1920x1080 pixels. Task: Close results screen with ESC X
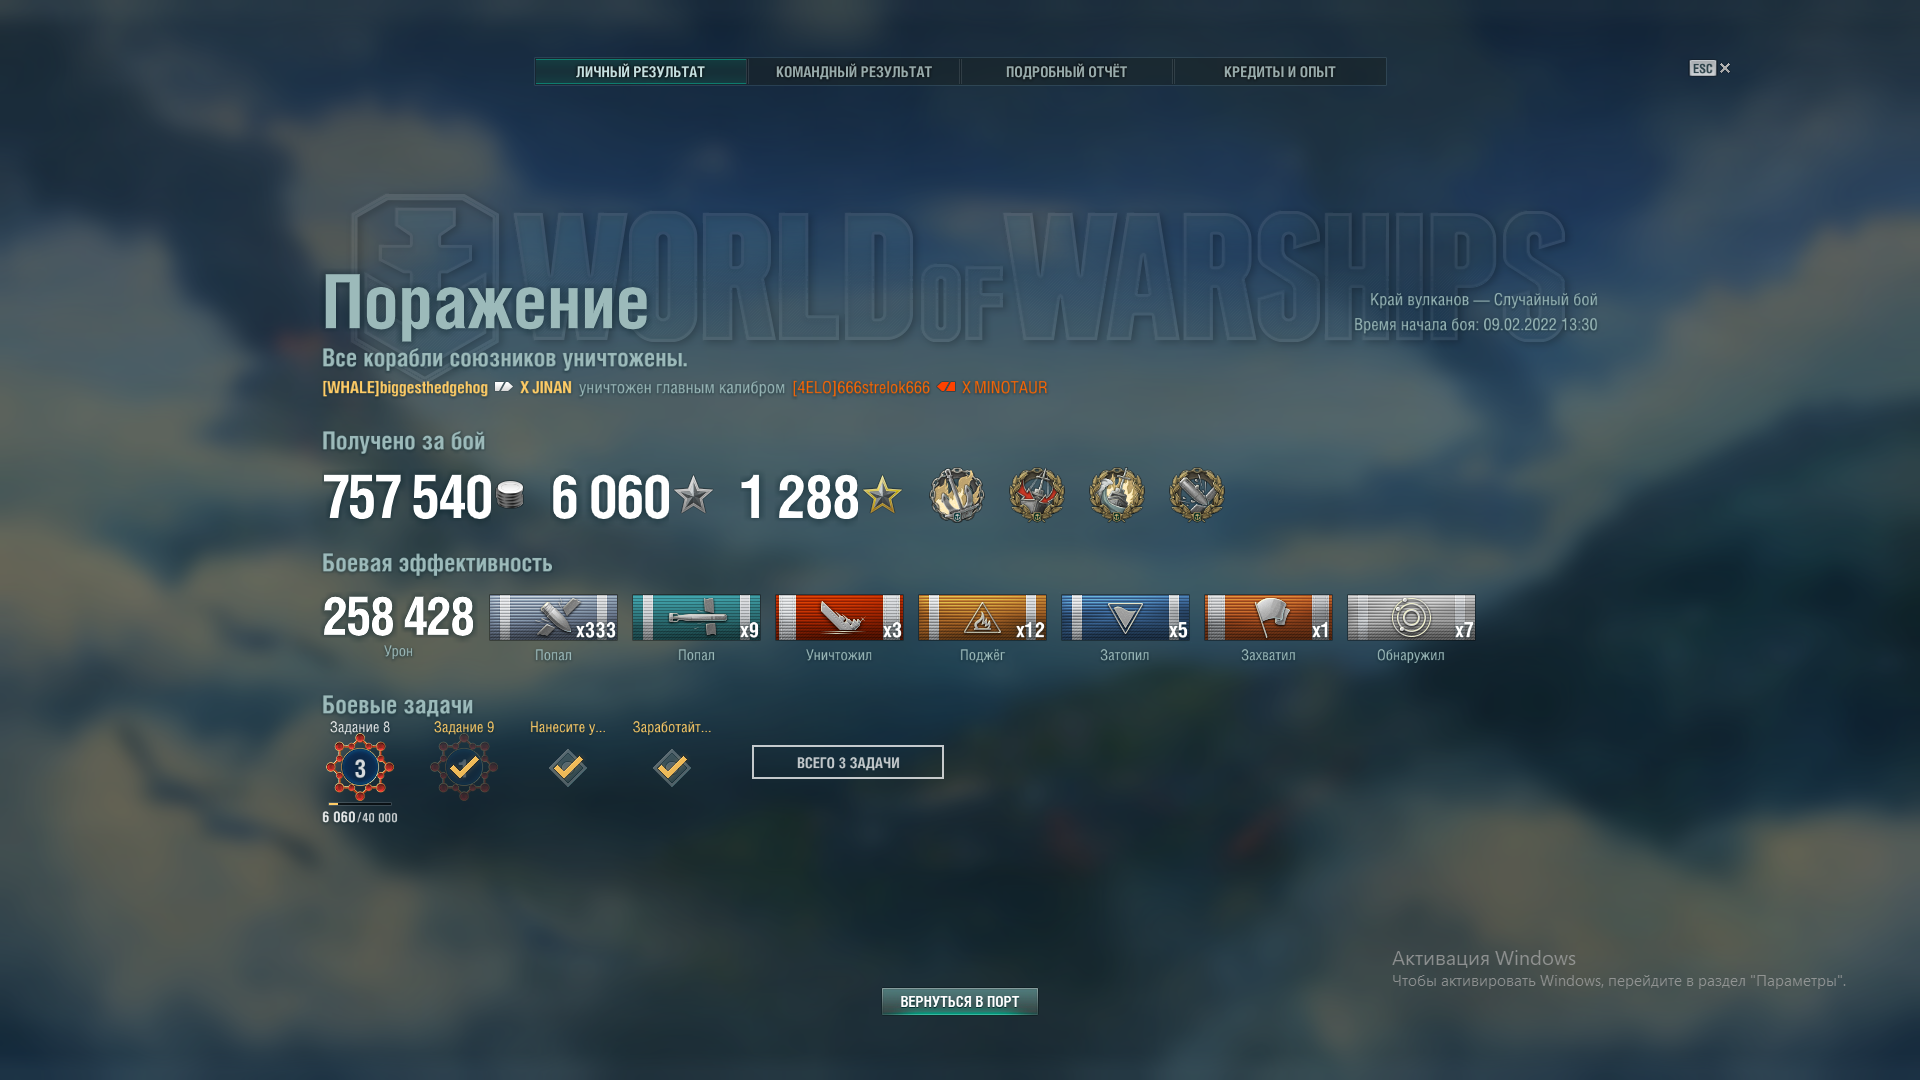click(1710, 68)
